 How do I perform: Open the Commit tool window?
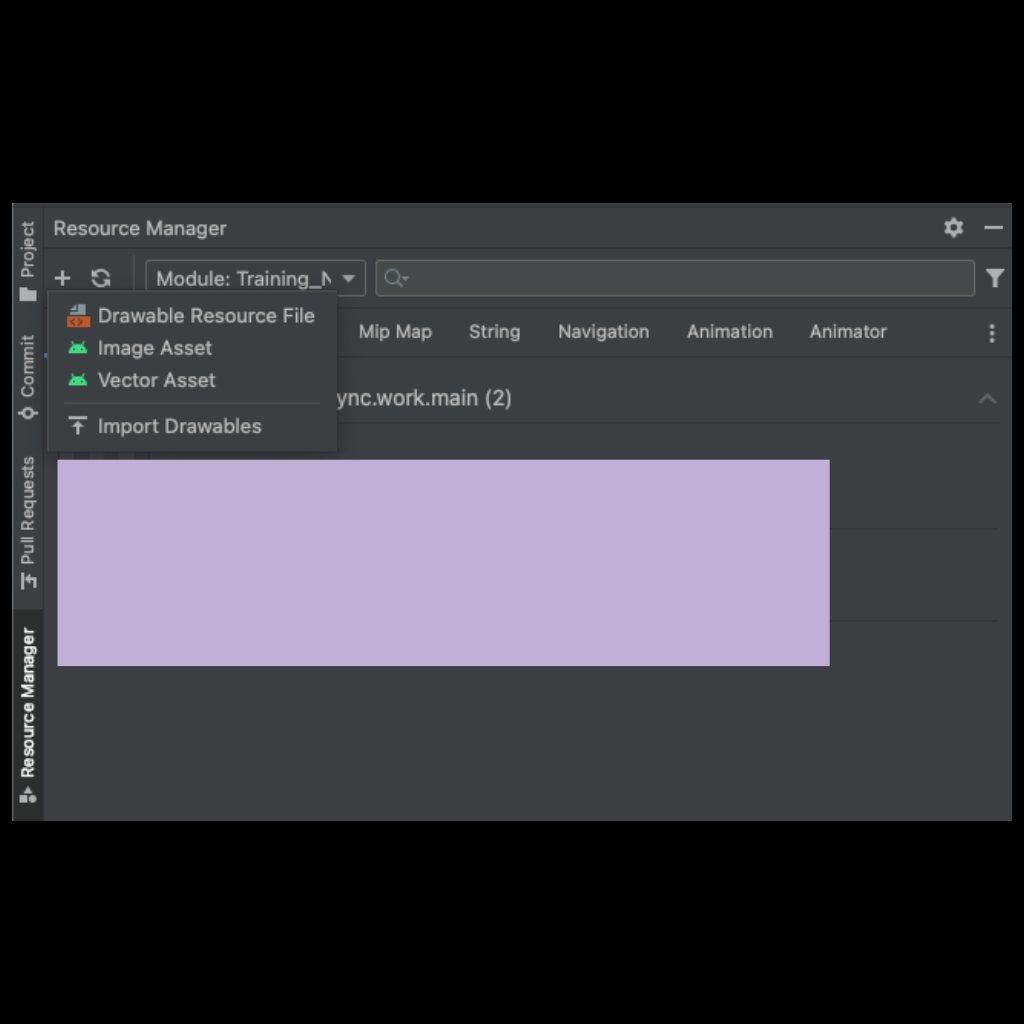tap(27, 377)
